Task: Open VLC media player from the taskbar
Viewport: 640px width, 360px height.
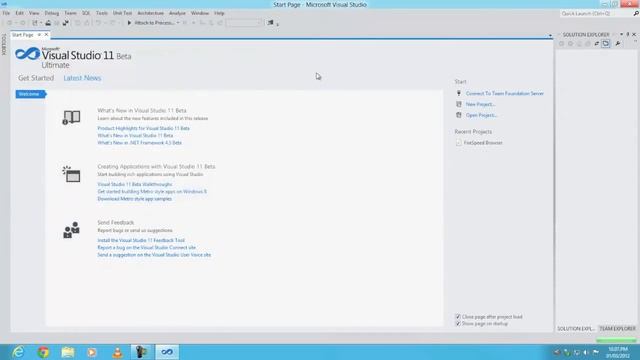Action: click(x=118, y=352)
